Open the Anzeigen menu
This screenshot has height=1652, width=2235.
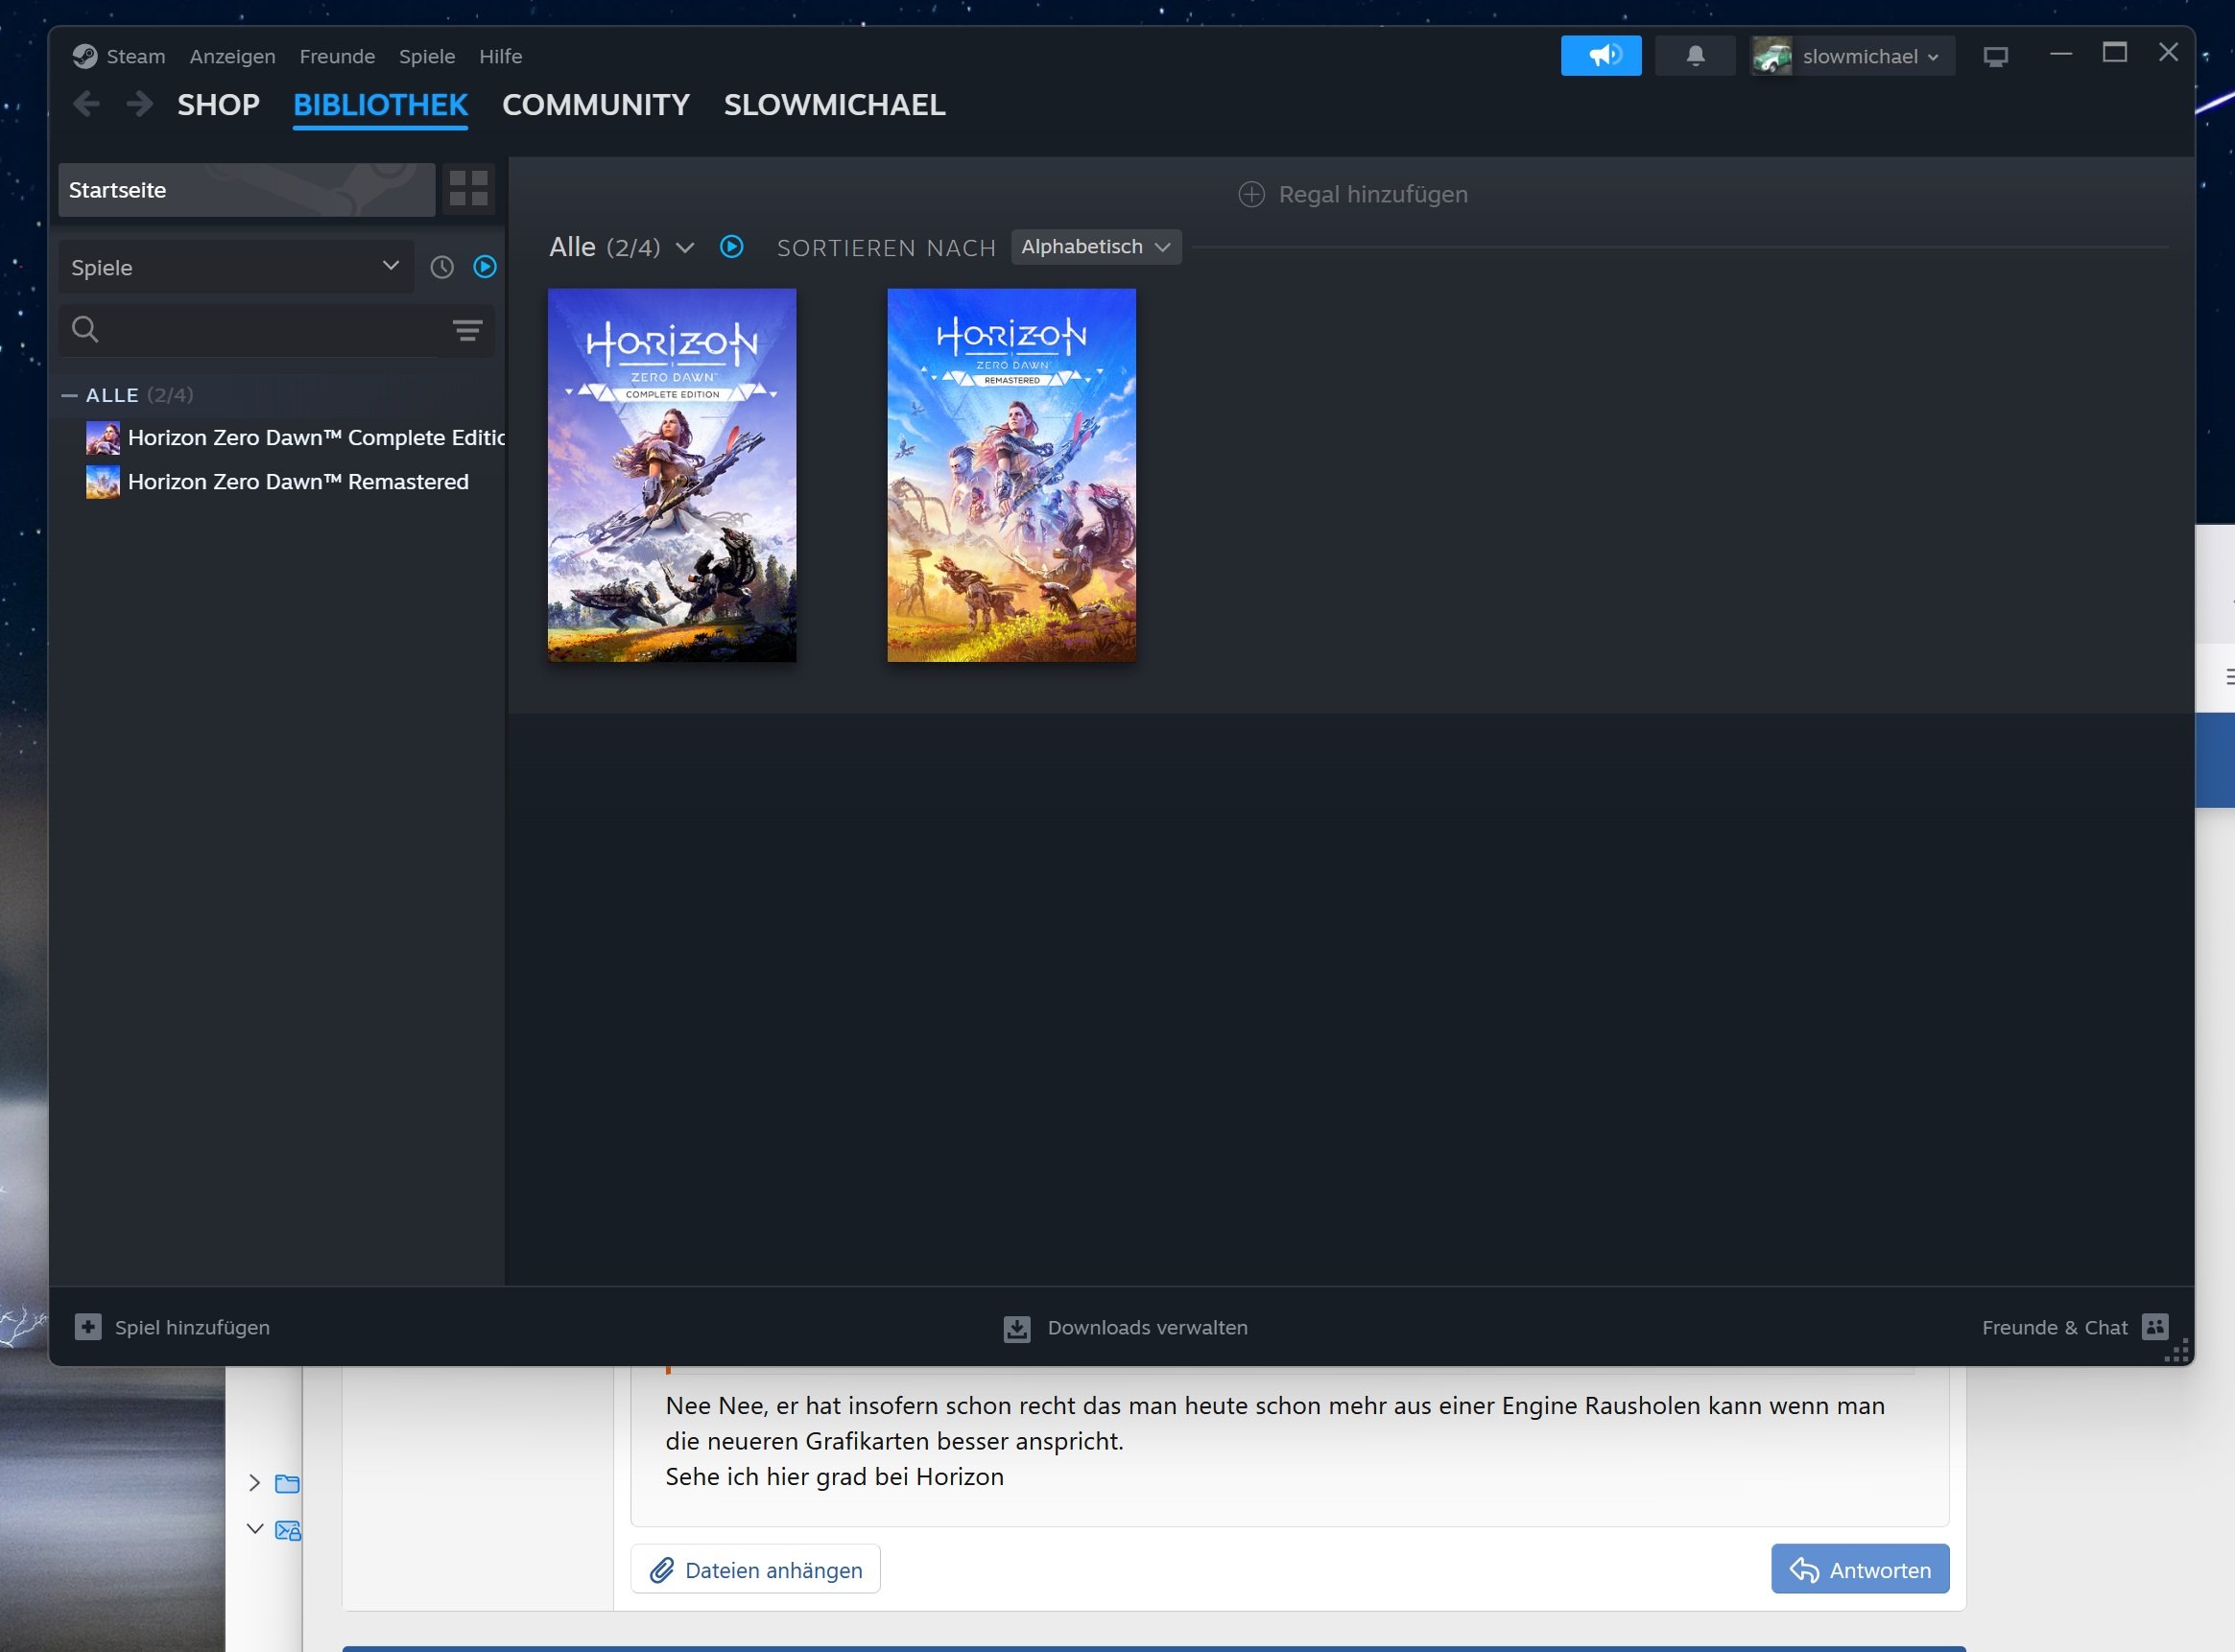(233, 56)
